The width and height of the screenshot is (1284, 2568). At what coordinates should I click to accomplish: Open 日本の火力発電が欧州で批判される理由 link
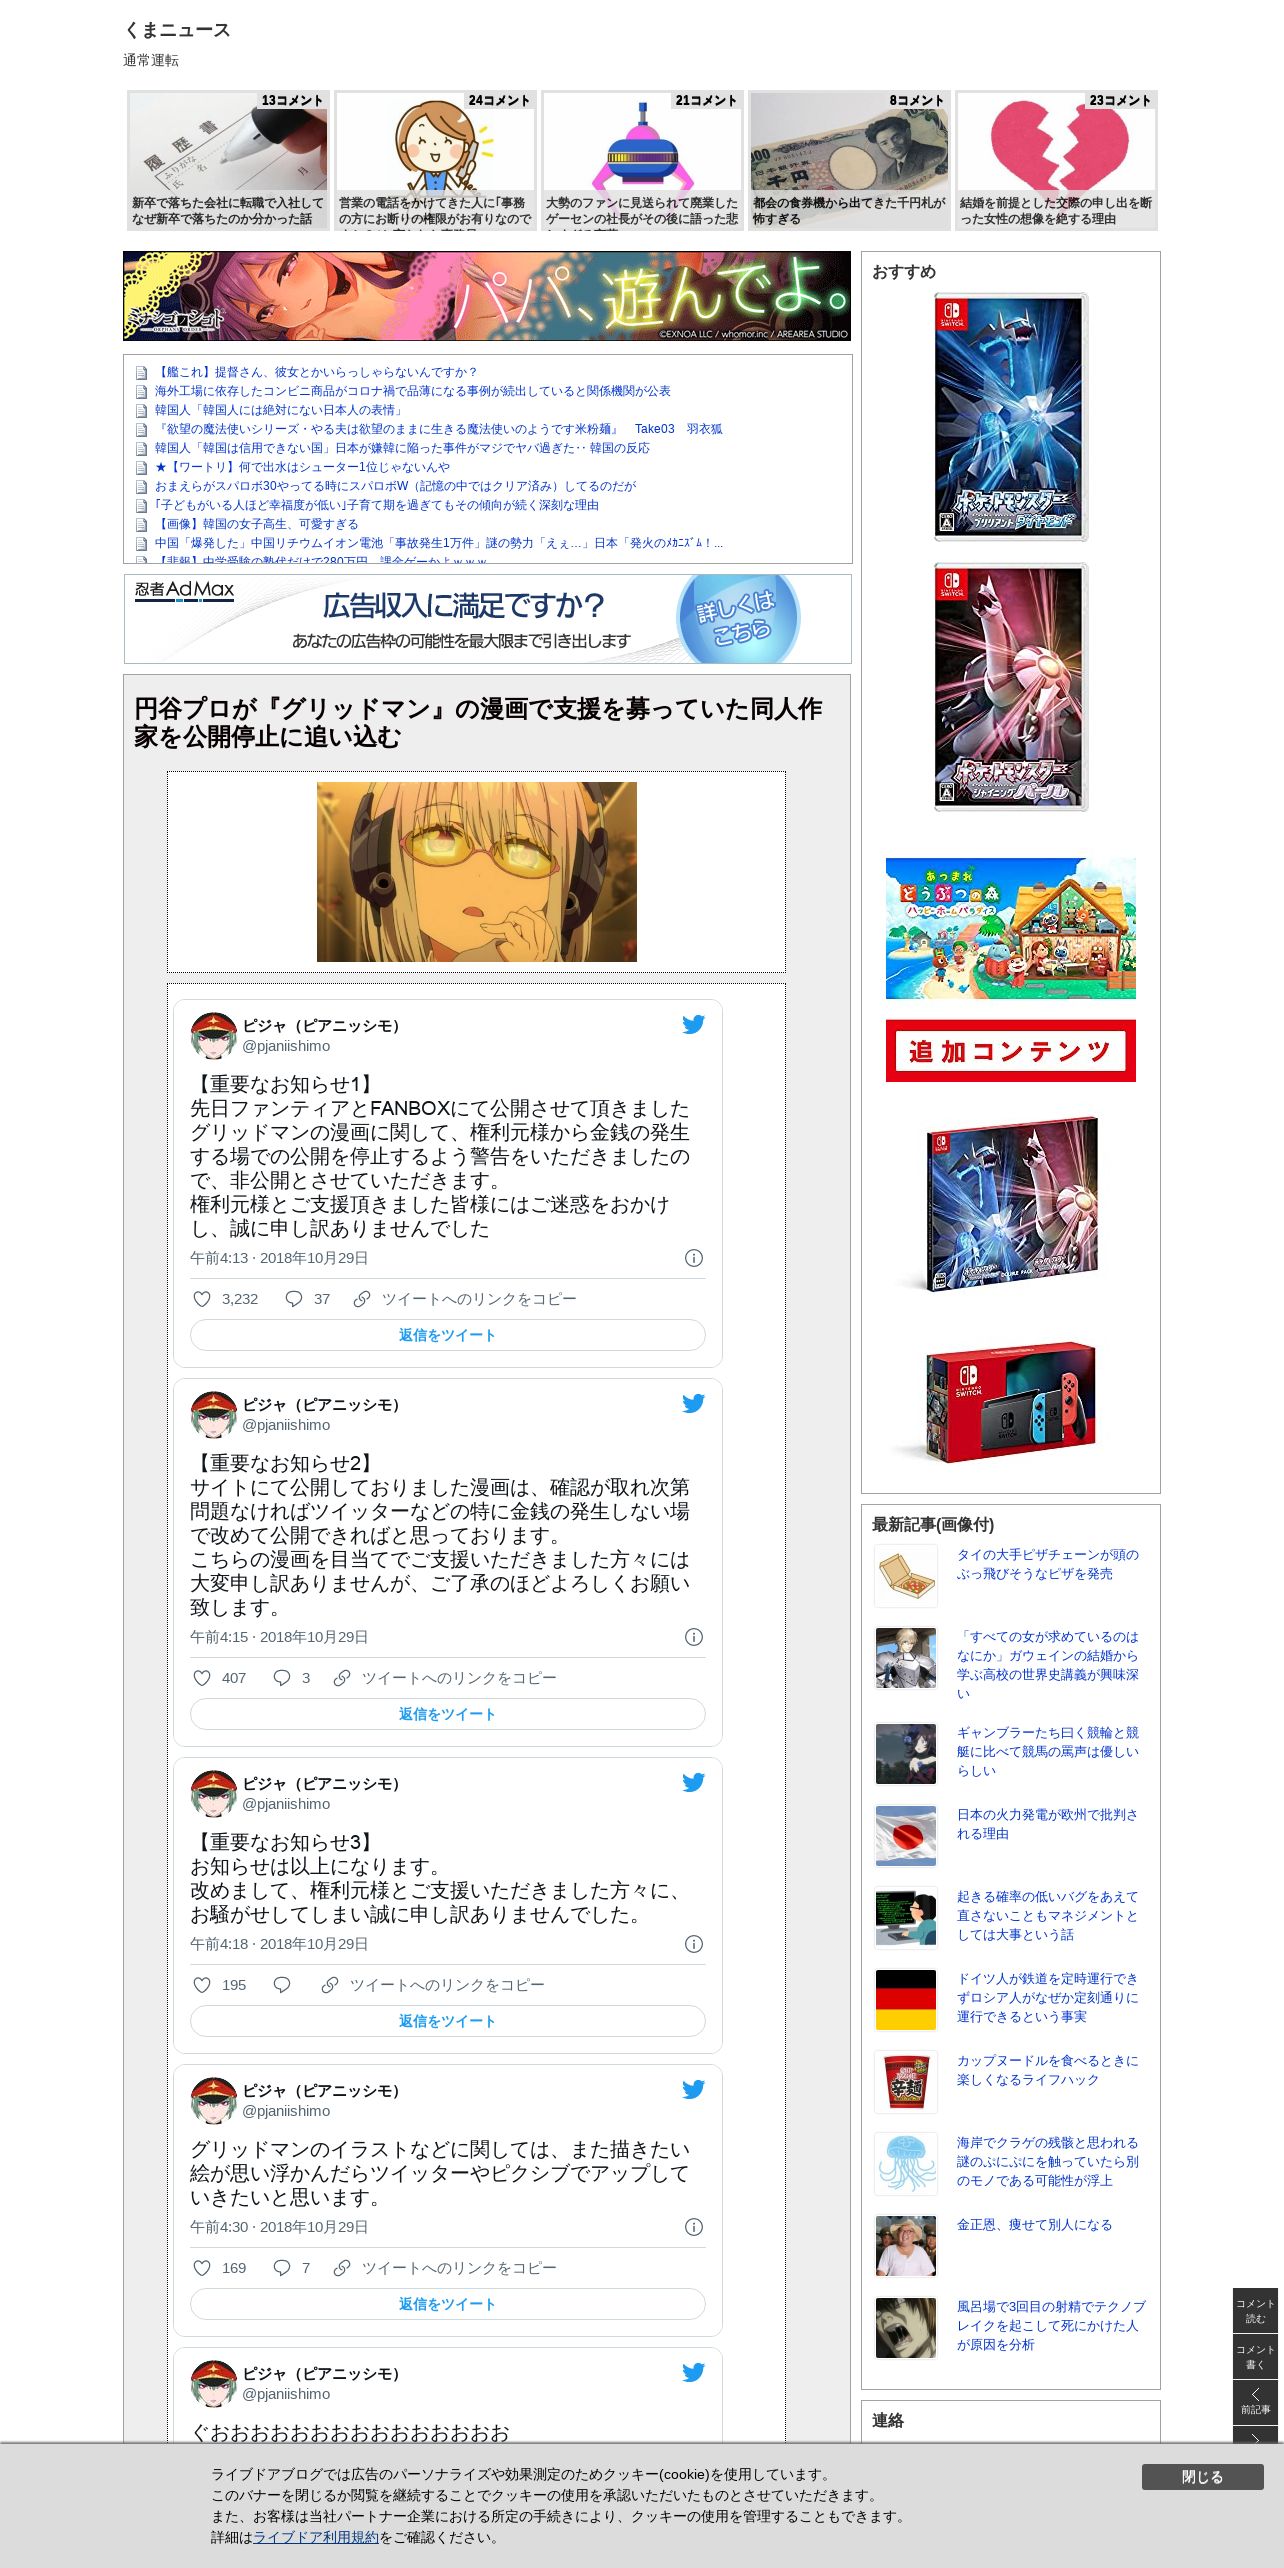pos(1047,1824)
